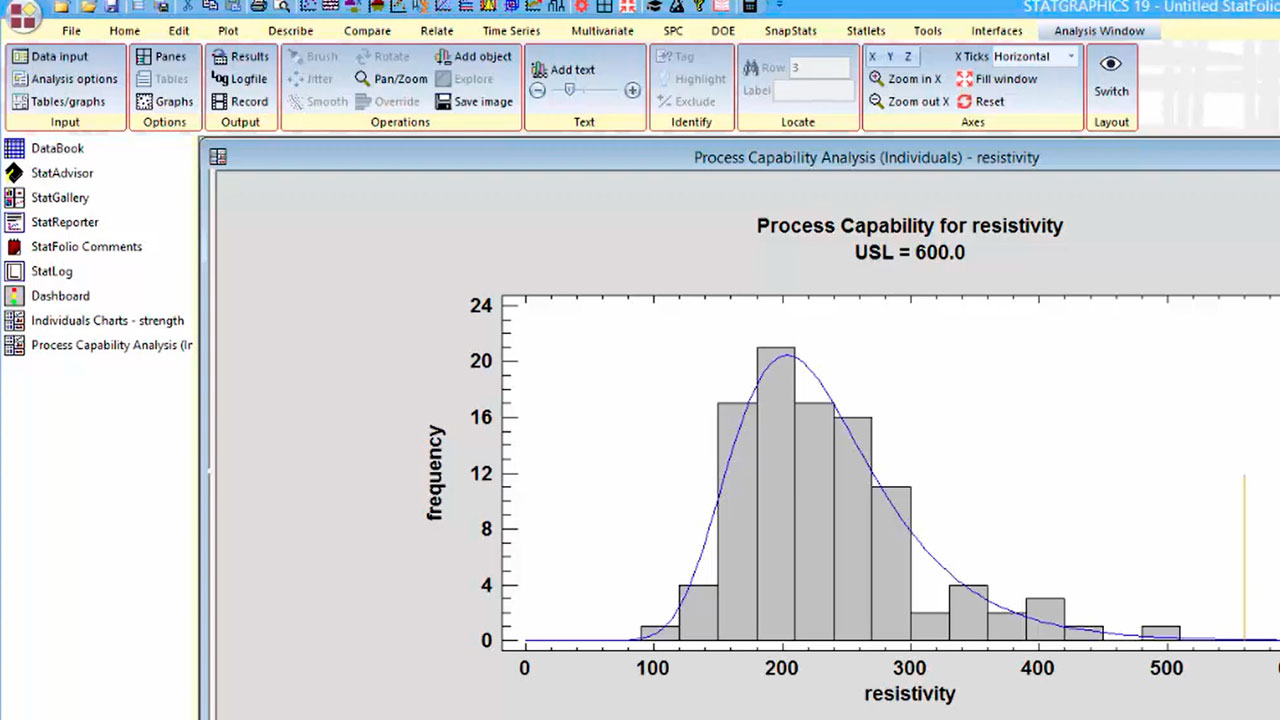Switch to the Analysis Window tab
1280x720 pixels.
coord(1099,31)
